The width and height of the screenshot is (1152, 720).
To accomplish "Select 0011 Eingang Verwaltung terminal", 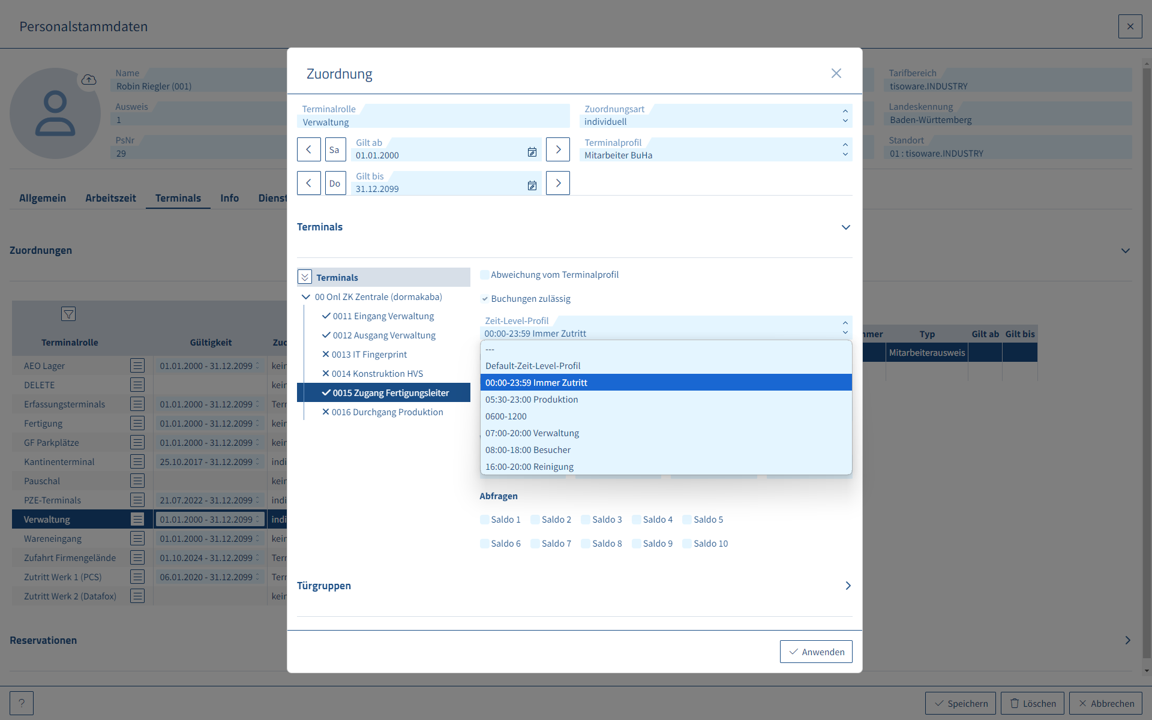I will (383, 316).
